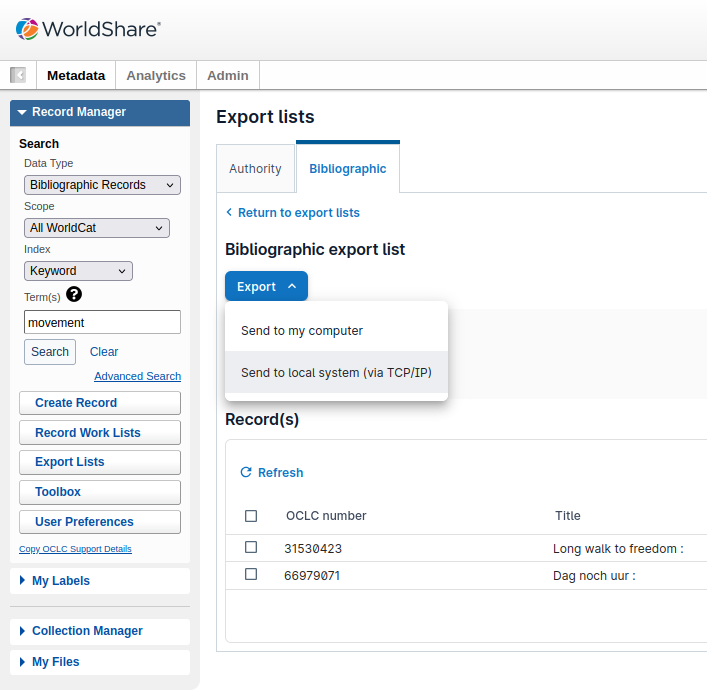Viewport: 707px width, 692px height.
Task: Open the Toolbox button
Action: click(100, 492)
